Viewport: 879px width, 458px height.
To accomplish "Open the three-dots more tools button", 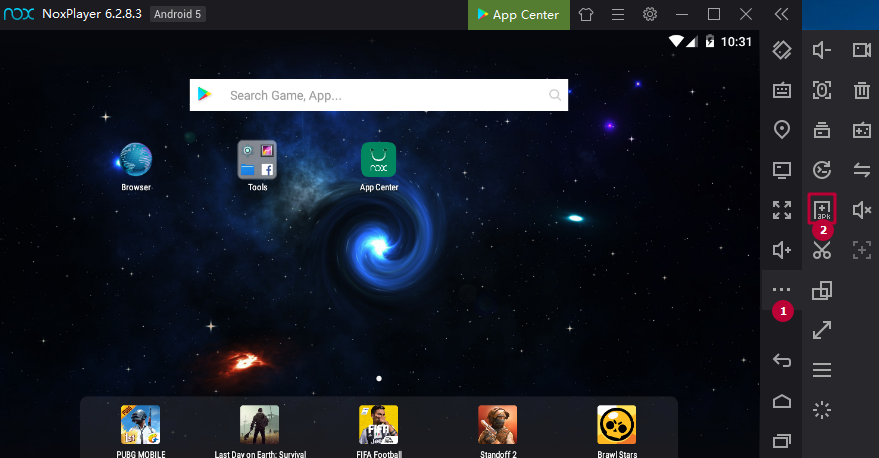I will click(x=781, y=290).
